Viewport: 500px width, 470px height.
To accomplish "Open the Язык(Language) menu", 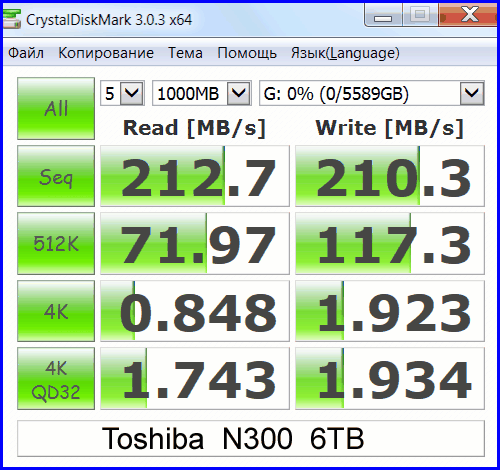I will 345,53.
